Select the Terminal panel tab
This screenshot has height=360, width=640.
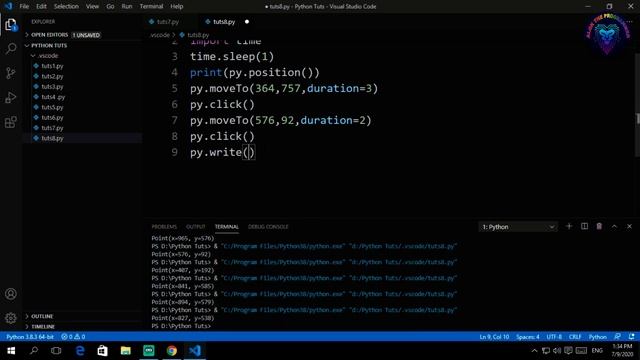click(x=227, y=227)
